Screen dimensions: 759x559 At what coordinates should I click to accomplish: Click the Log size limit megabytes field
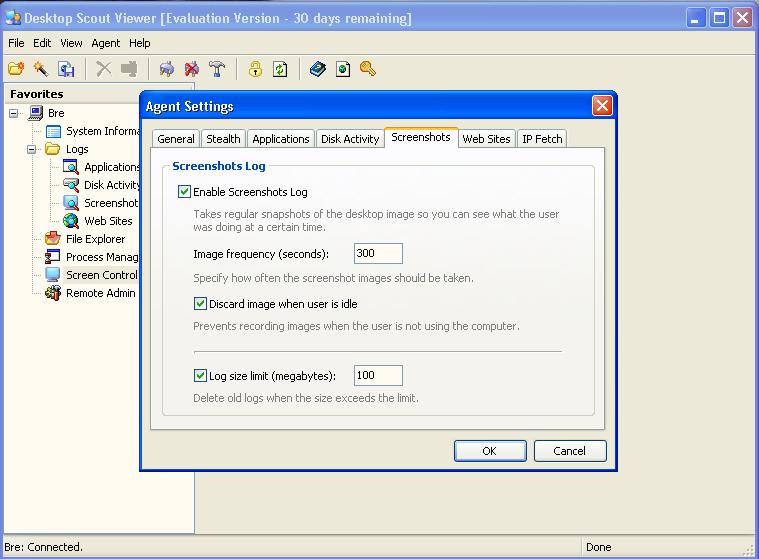378,375
